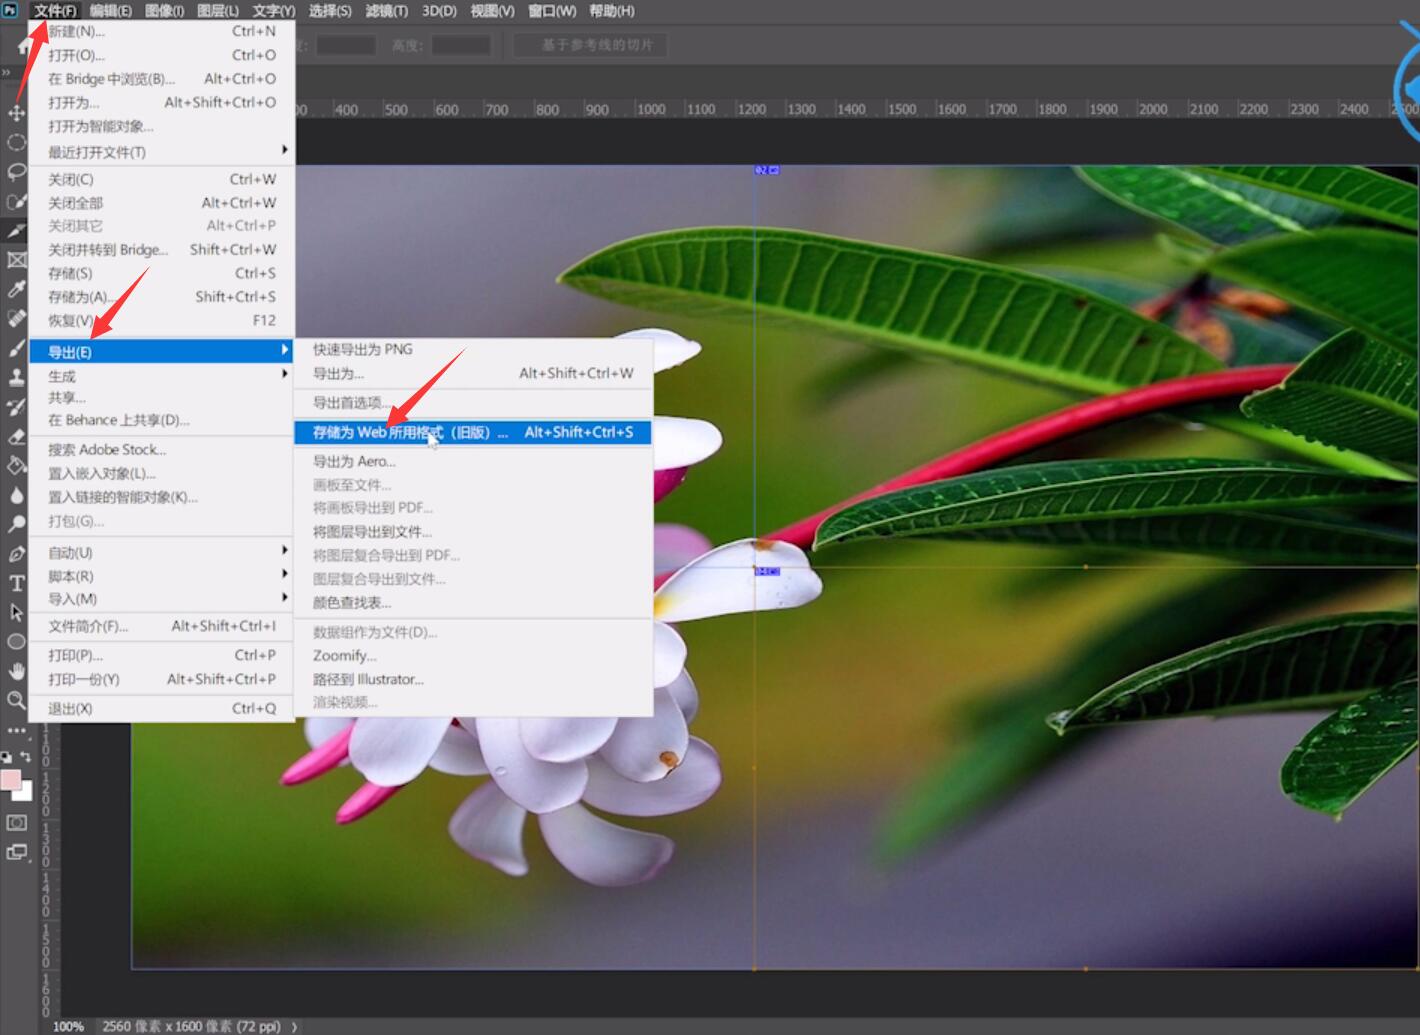Select the Hand tool

click(16, 671)
